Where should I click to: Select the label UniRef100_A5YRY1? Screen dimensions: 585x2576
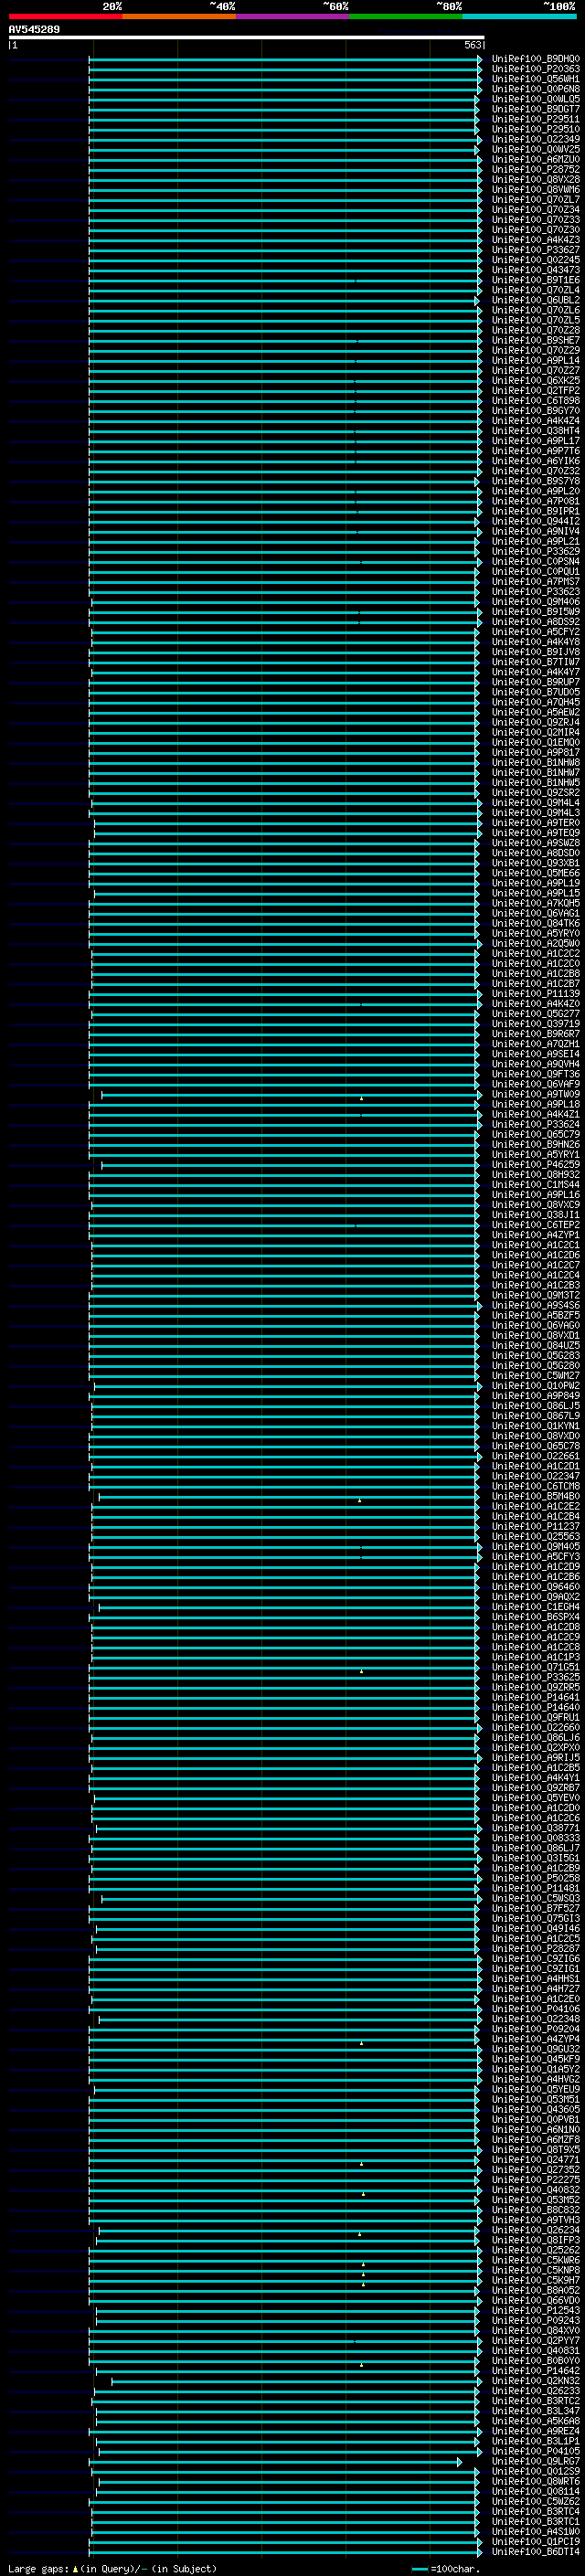[535, 1155]
